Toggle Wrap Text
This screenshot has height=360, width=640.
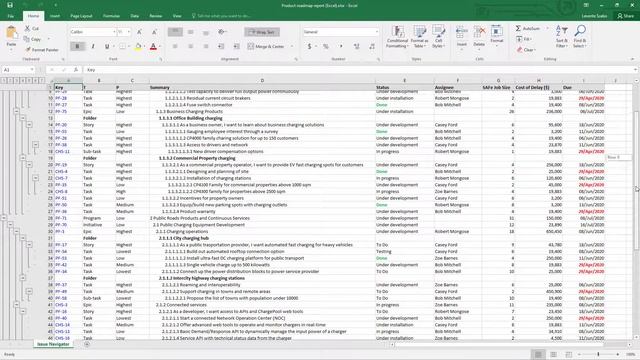click(x=262, y=32)
